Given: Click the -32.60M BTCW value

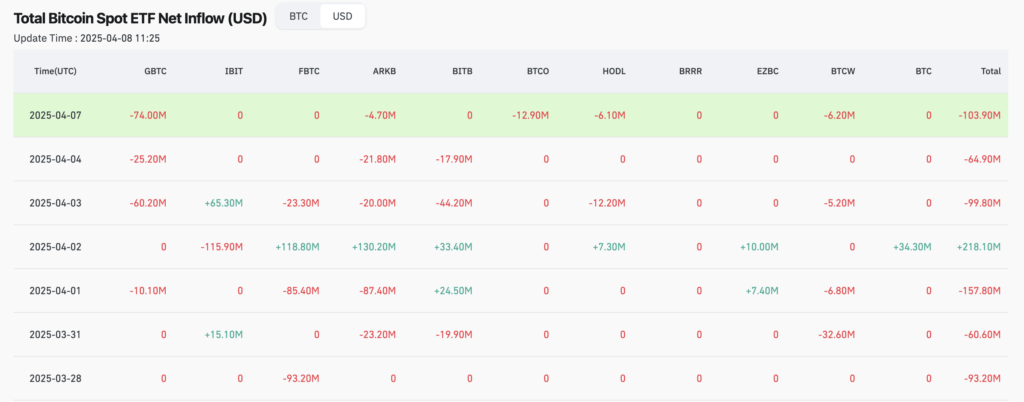Looking at the screenshot, I should tap(837, 335).
